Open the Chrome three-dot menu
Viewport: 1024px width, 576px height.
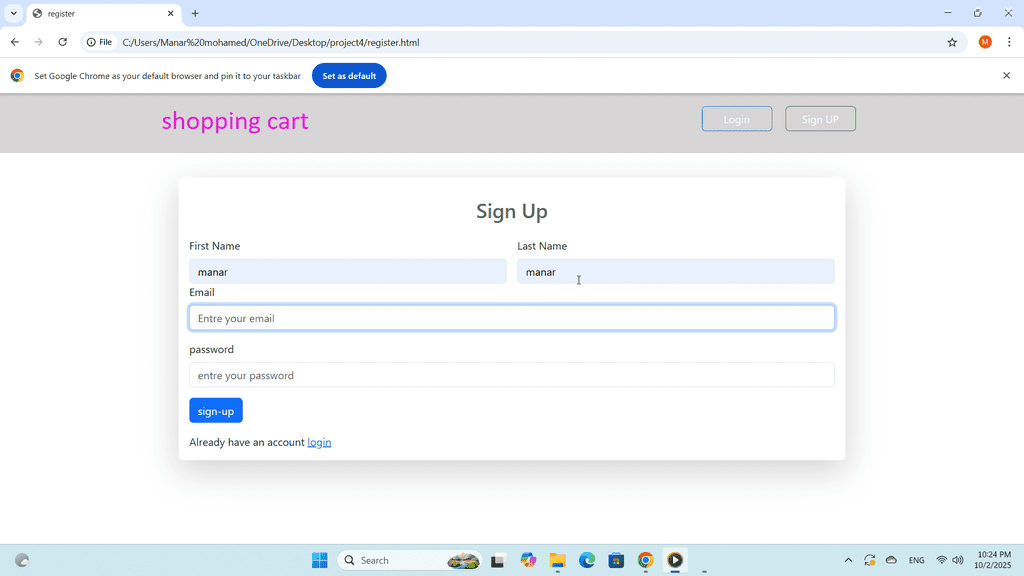click(x=1009, y=42)
